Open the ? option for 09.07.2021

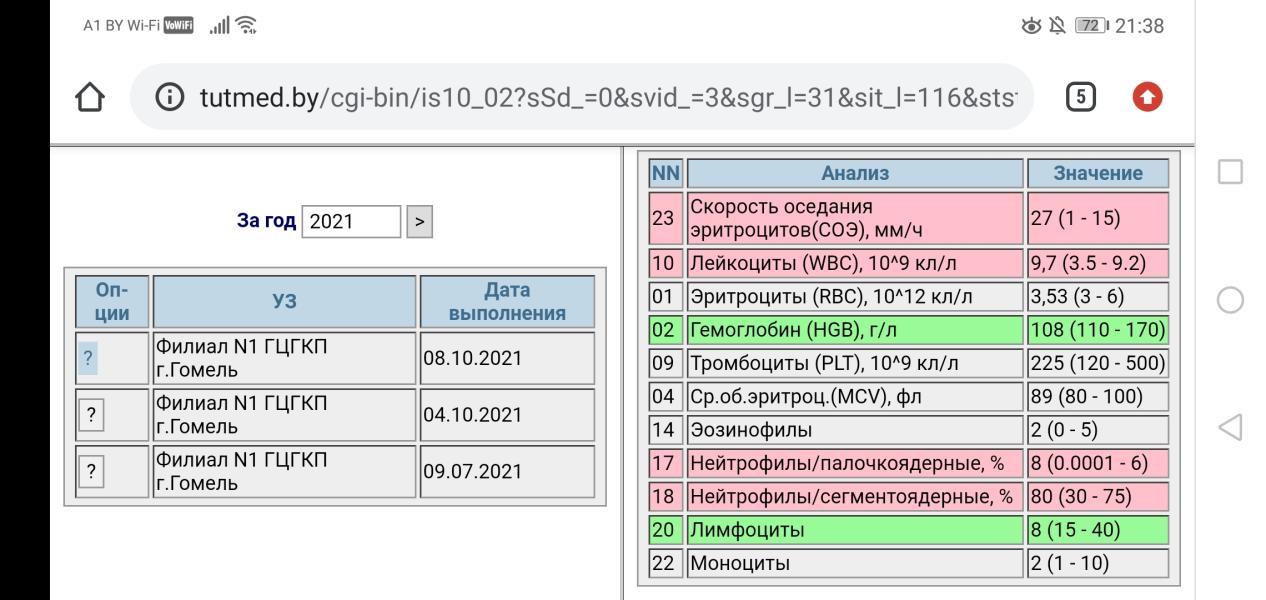coord(91,472)
